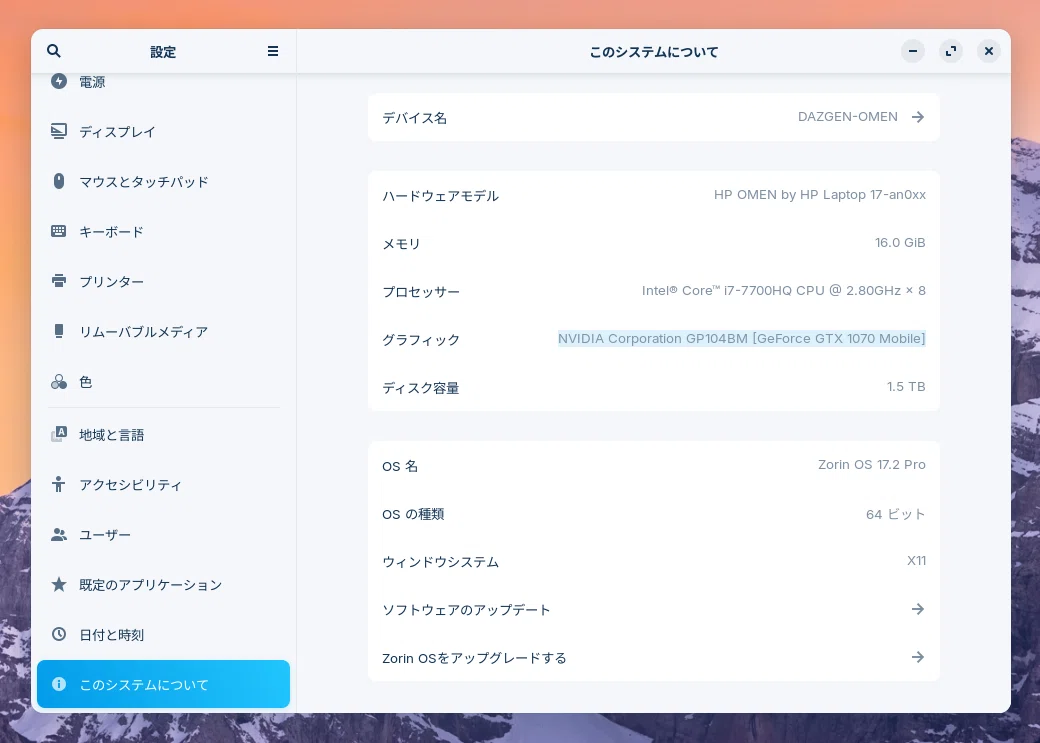This screenshot has width=1040, height=743.
Task: Select リムーバブルメディア in sidebar
Action: pyautogui.click(x=163, y=332)
